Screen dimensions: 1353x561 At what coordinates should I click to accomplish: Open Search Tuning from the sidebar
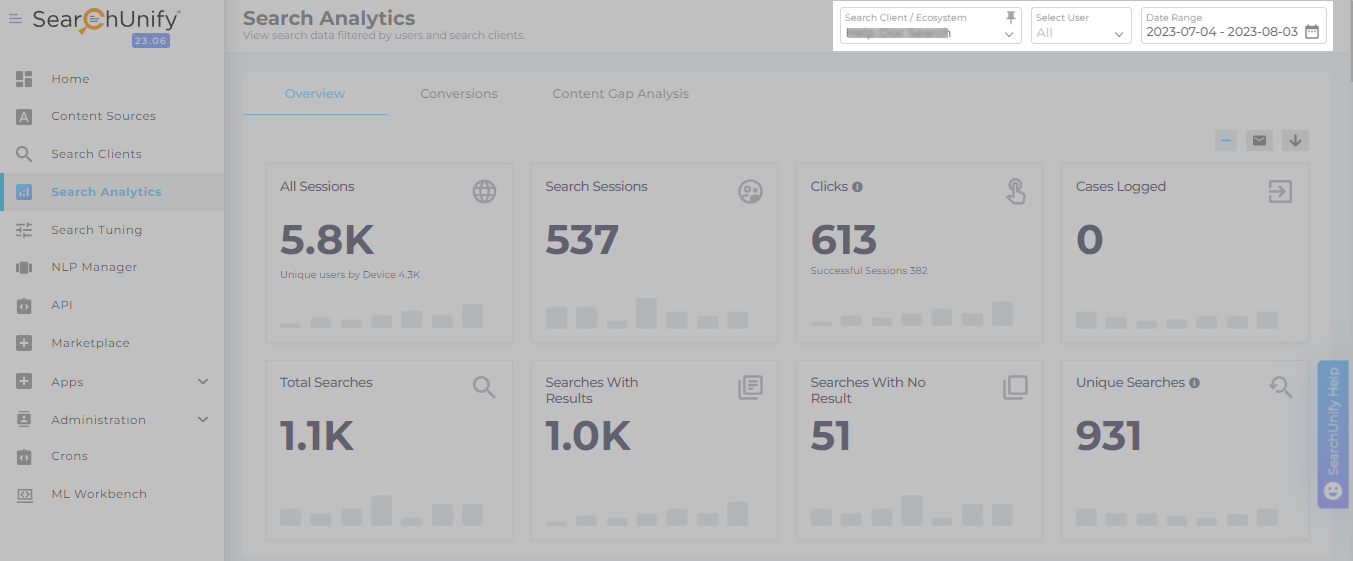click(x=96, y=230)
